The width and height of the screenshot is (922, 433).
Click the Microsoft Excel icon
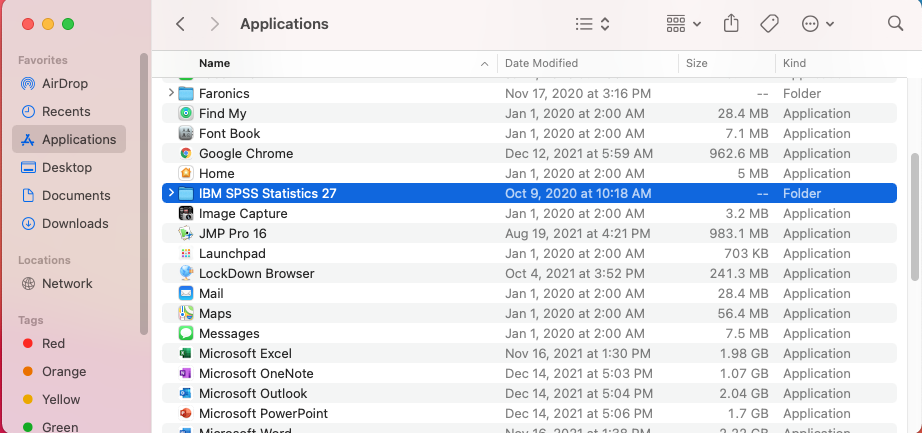(185, 353)
